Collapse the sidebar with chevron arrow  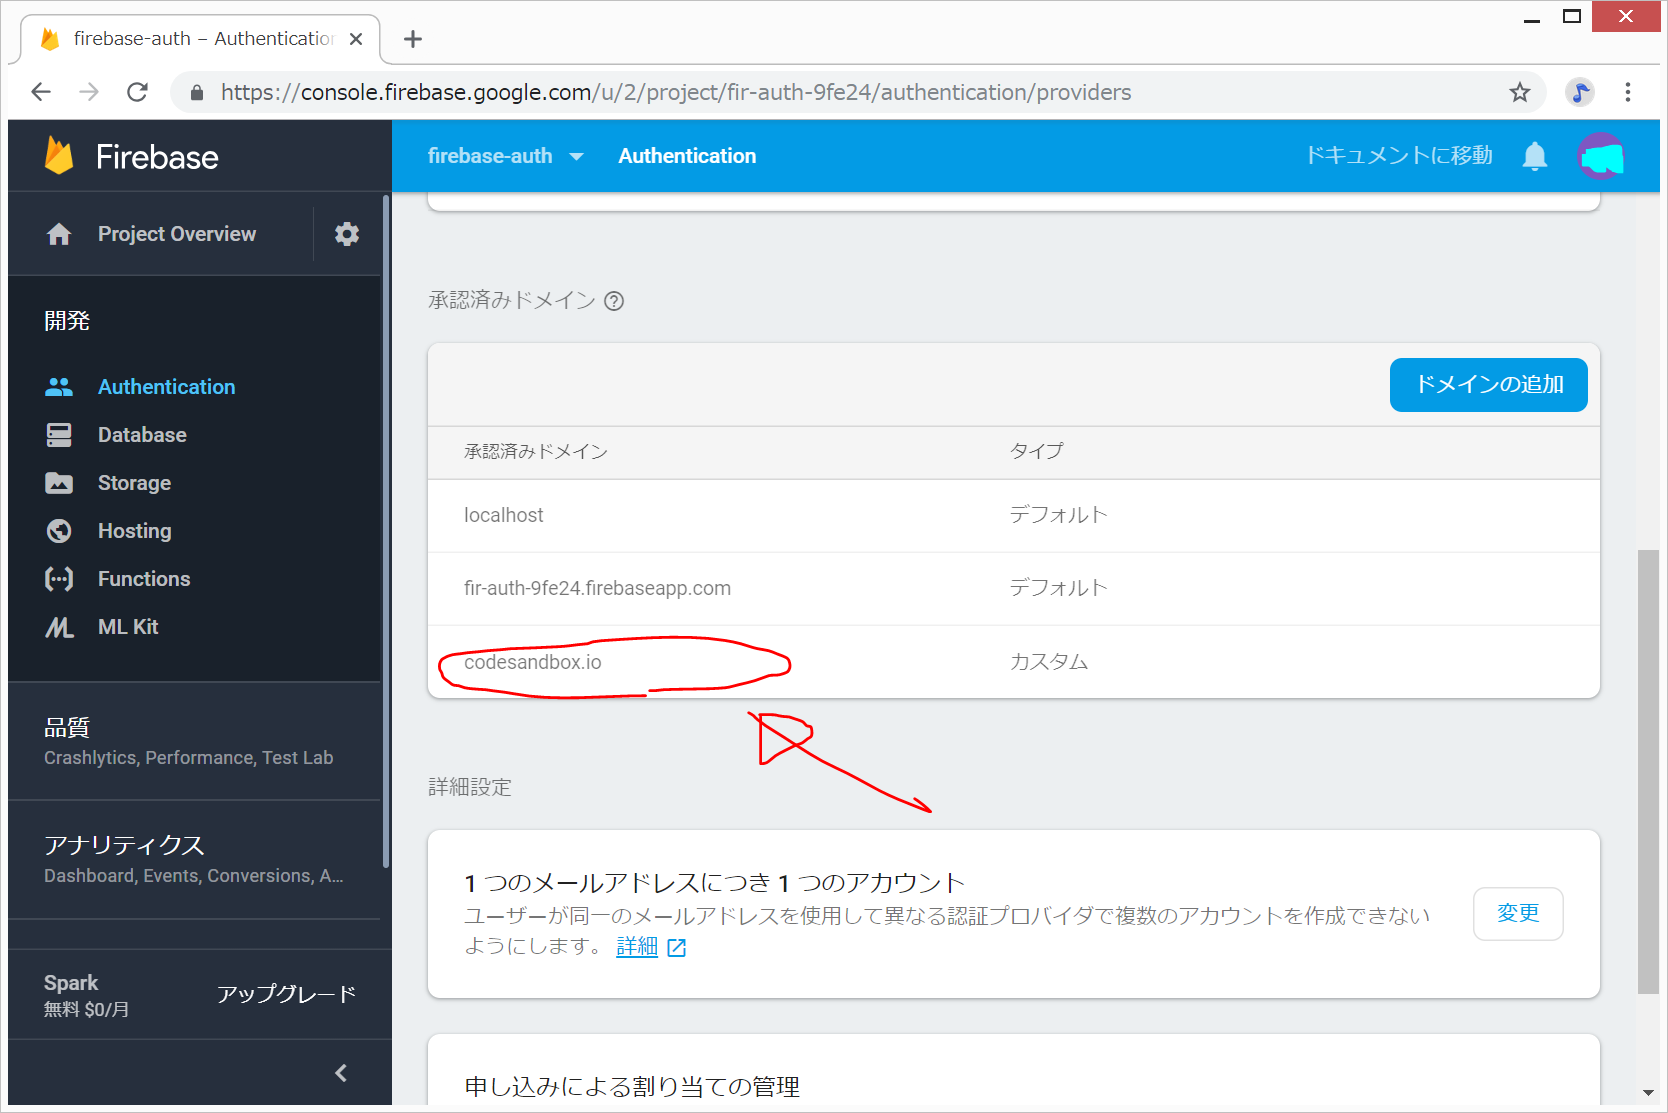[341, 1072]
